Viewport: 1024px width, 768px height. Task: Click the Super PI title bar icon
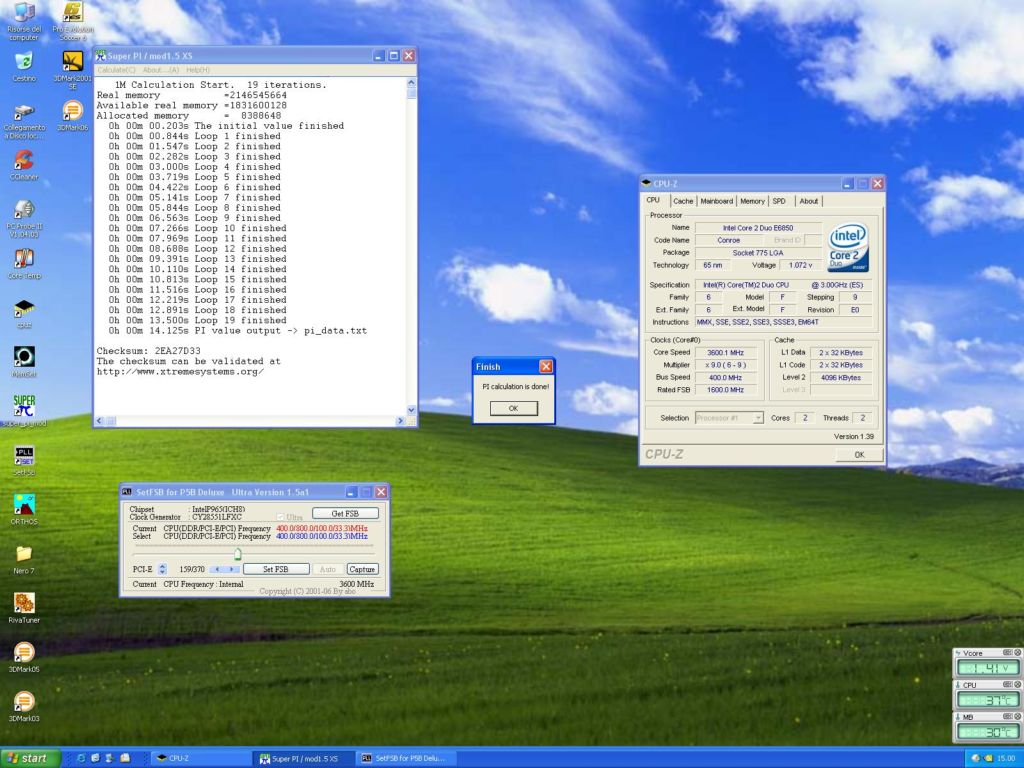[x=101, y=56]
